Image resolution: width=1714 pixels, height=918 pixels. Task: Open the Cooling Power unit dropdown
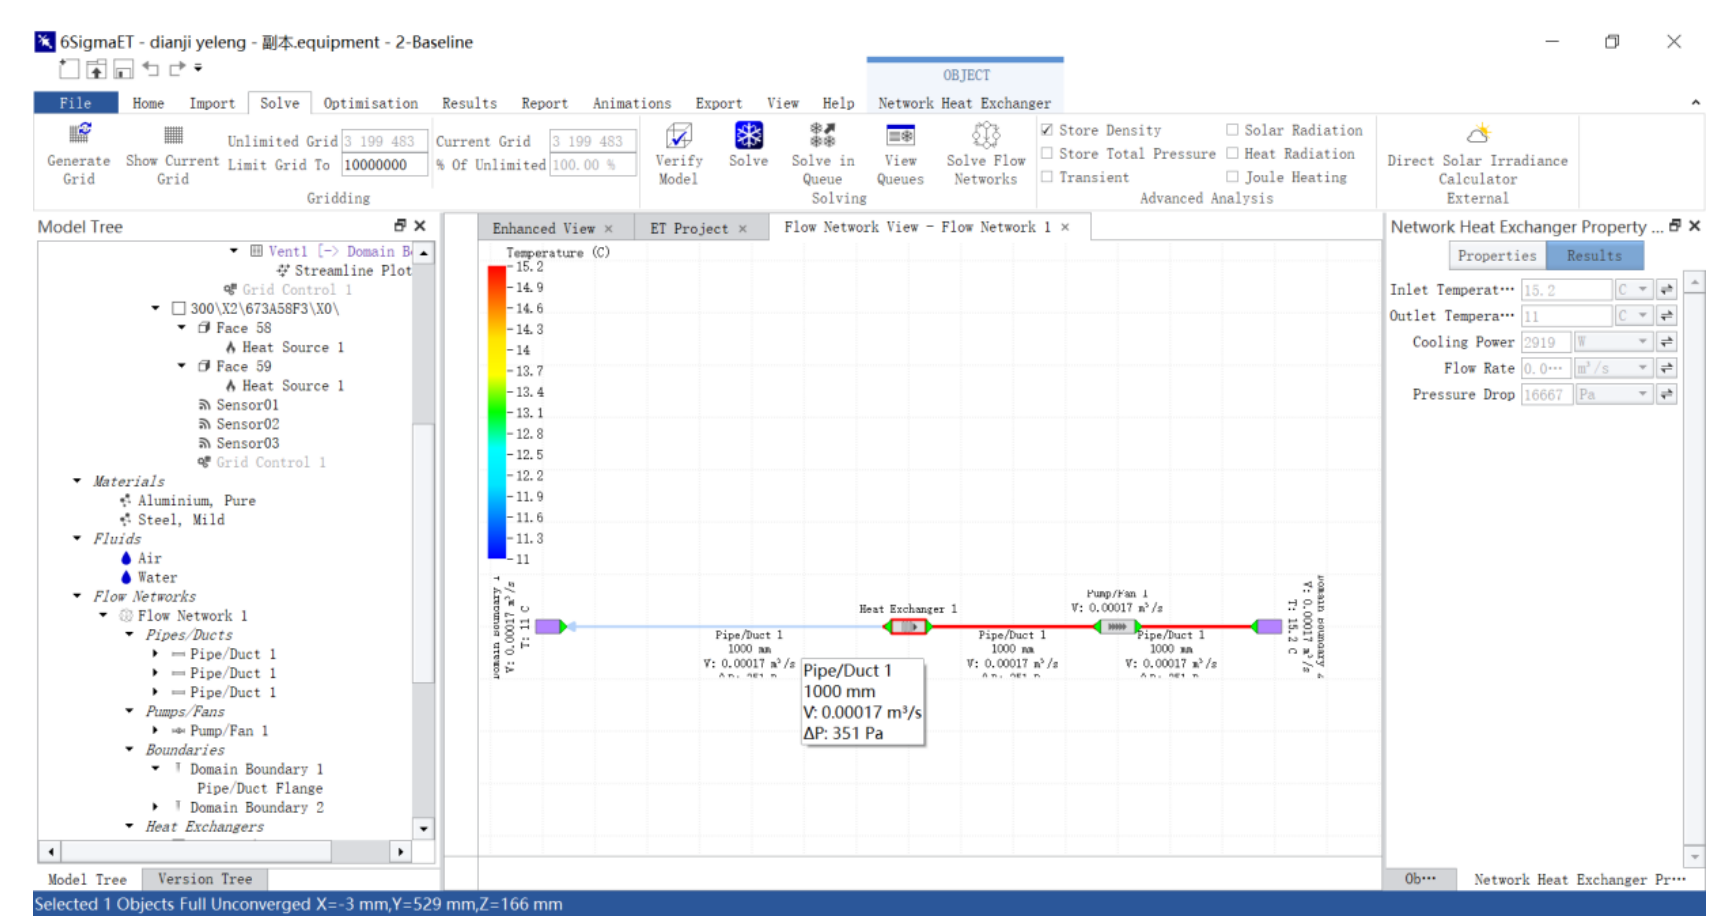pyautogui.click(x=1642, y=342)
